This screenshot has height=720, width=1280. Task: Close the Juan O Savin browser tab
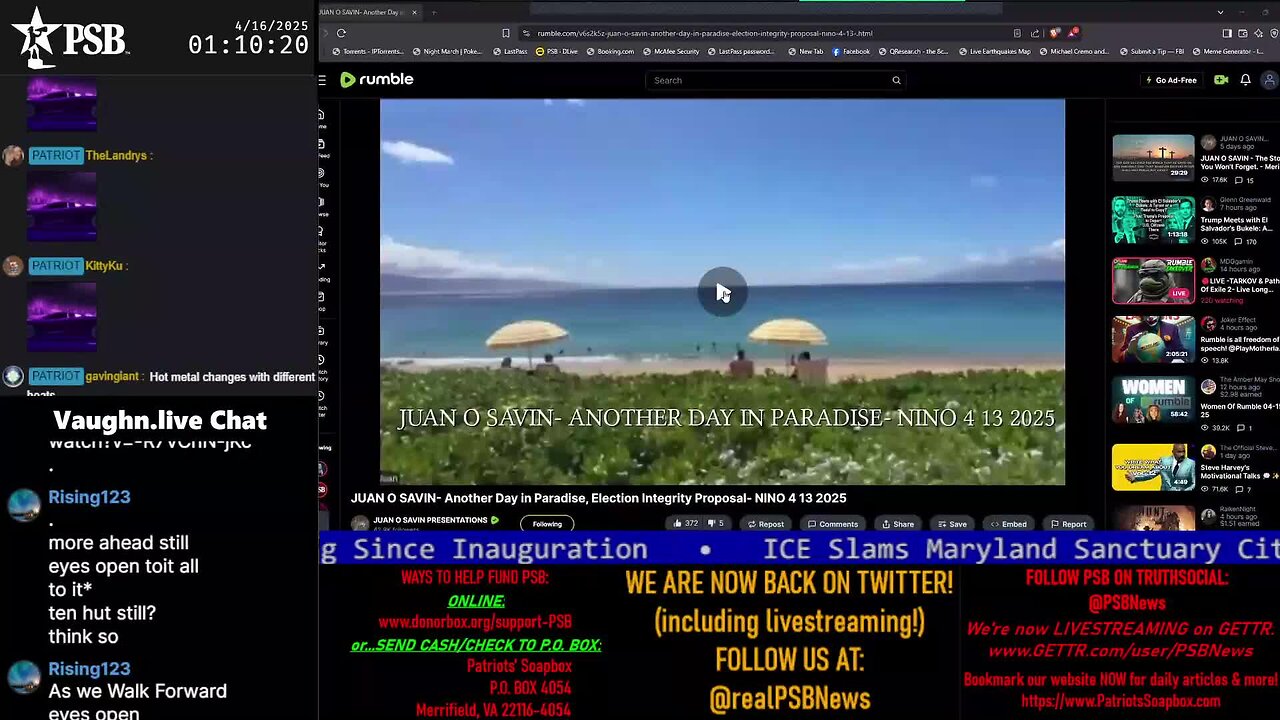coord(415,12)
